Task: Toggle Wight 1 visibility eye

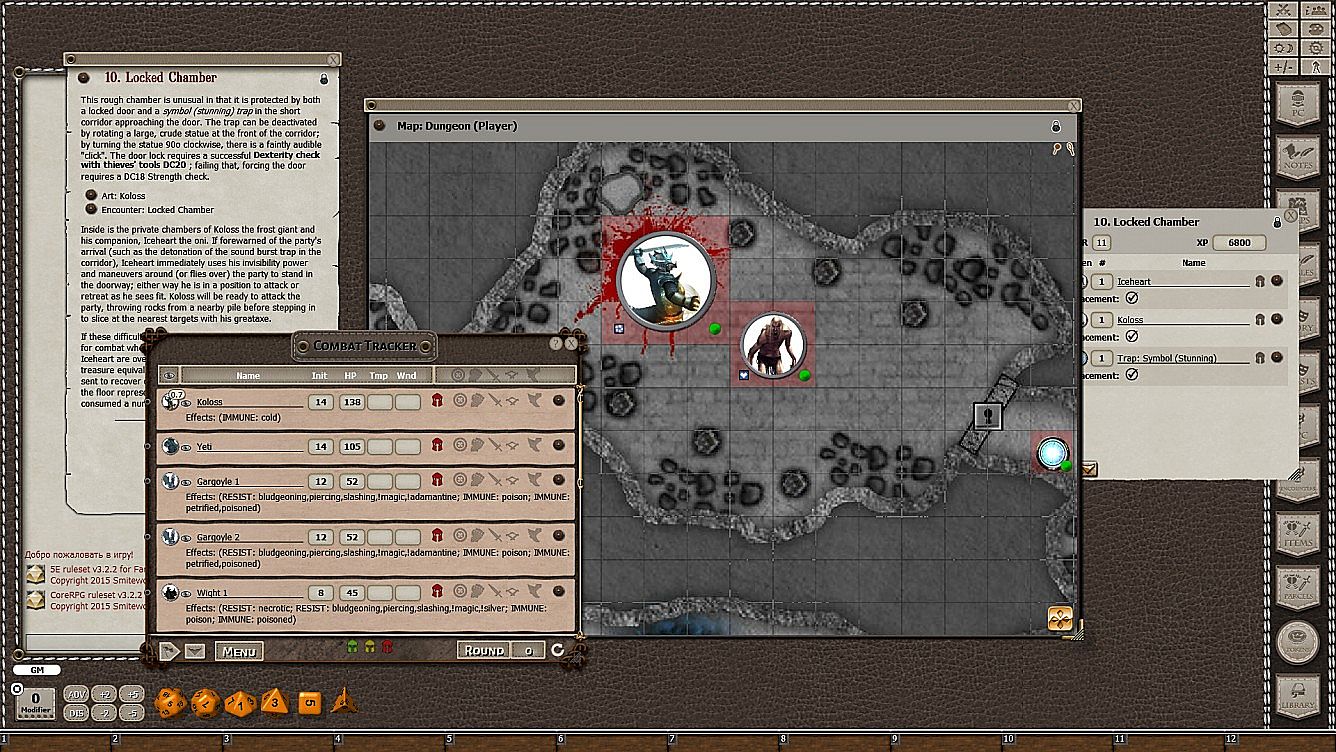Action: [186, 595]
